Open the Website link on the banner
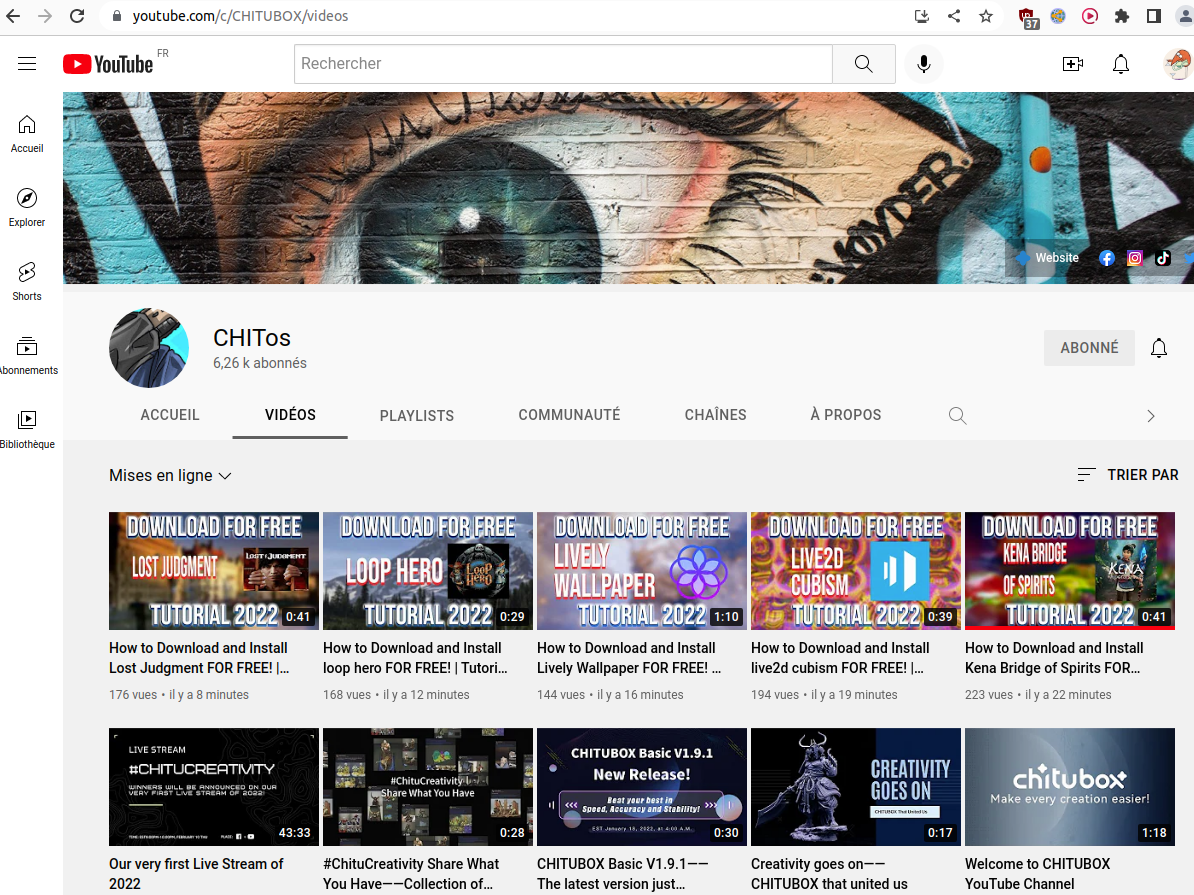Image resolution: width=1194 pixels, height=895 pixels. (1048, 258)
